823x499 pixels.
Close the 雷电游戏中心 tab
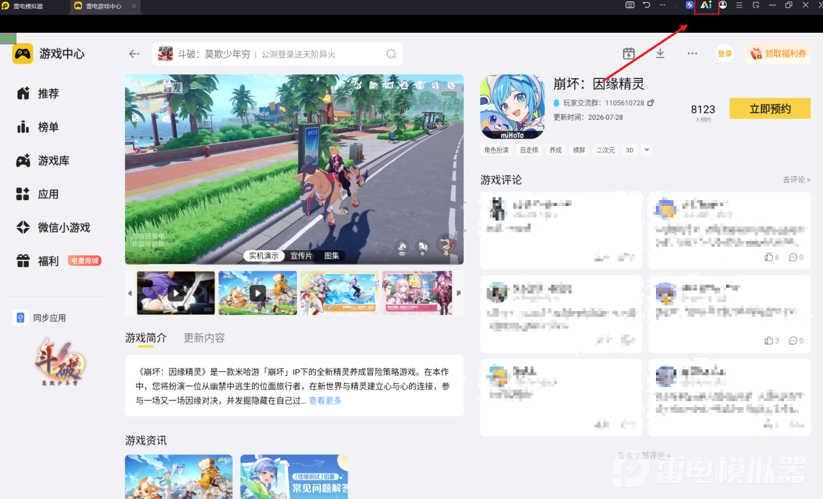click(x=133, y=6)
